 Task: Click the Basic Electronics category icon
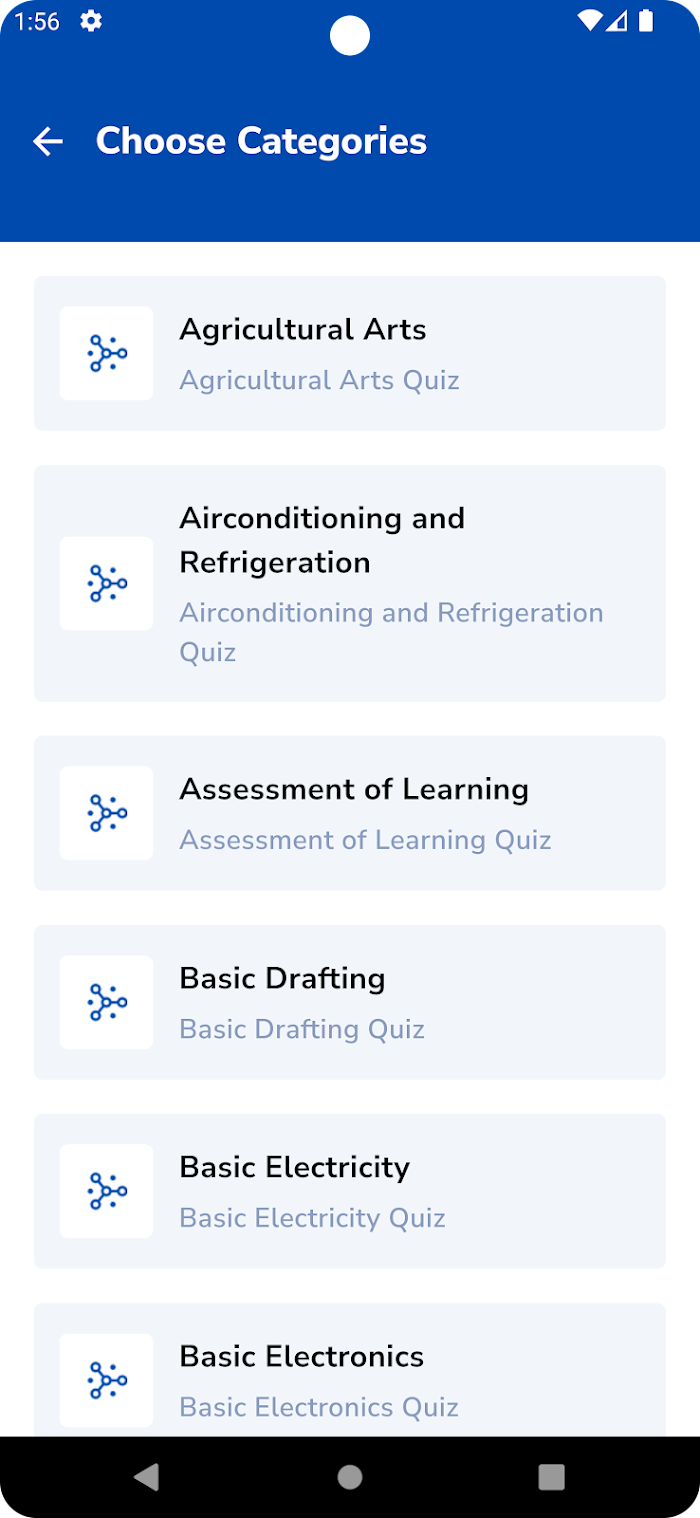106,1380
